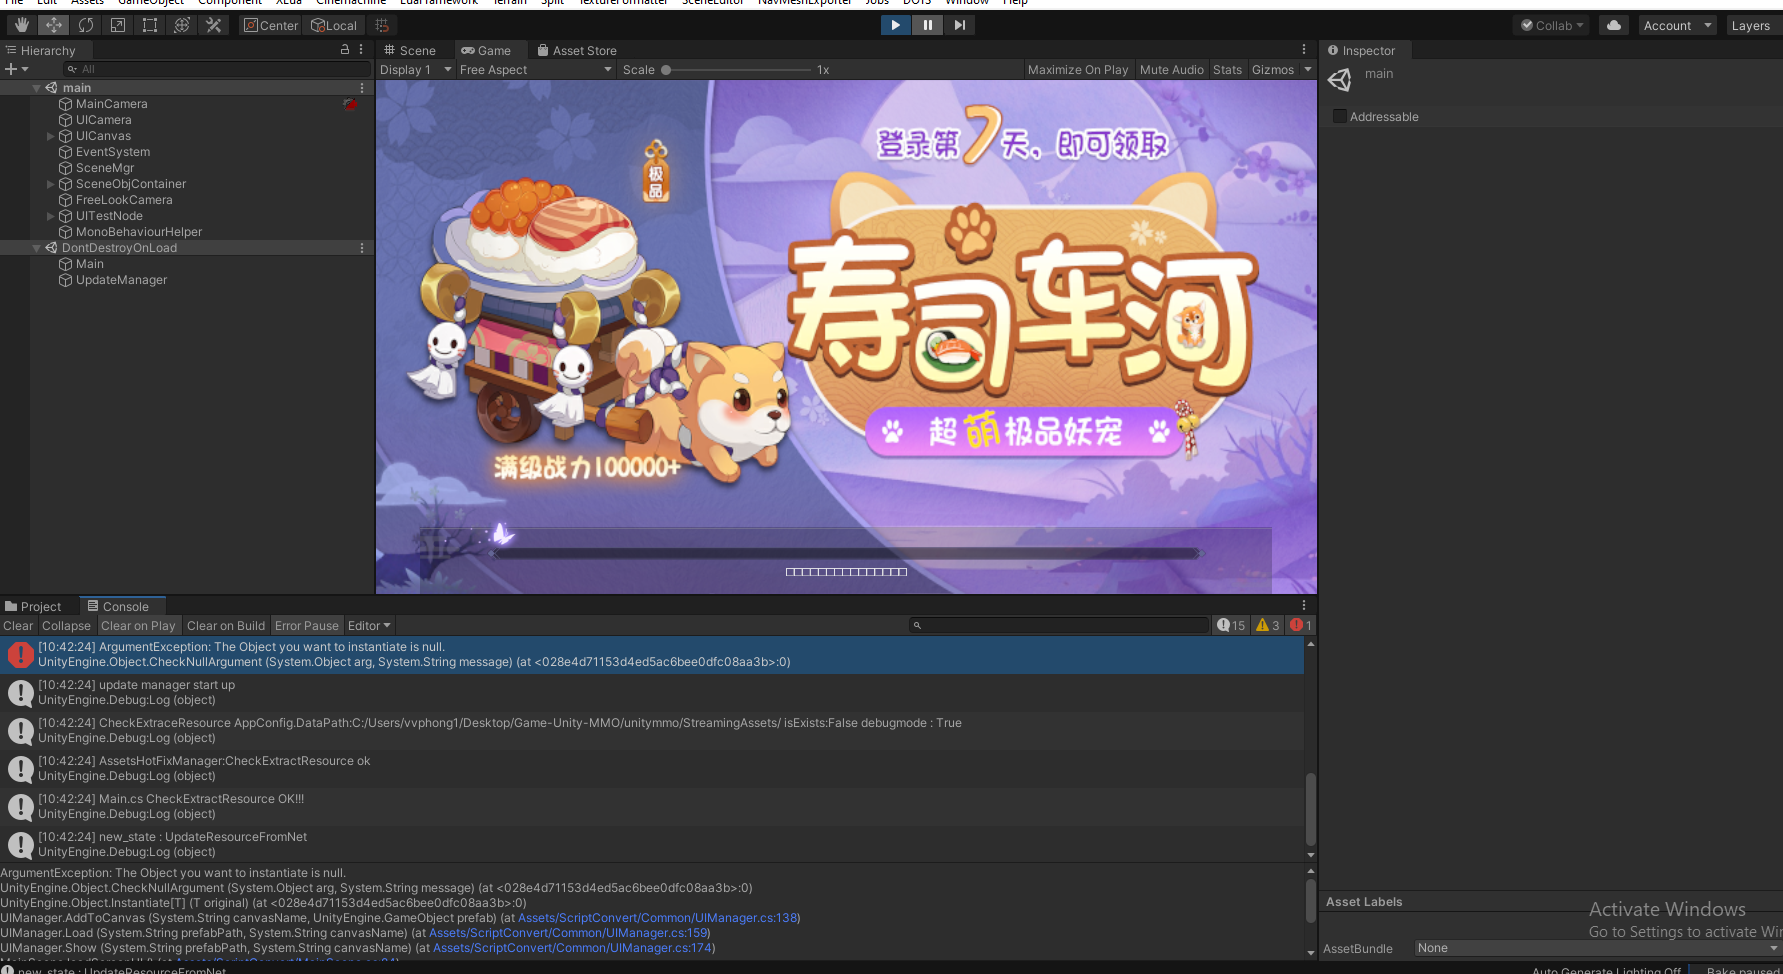Expand the UICanvas object
The width and height of the screenshot is (1783, 974).
(50, 136)
